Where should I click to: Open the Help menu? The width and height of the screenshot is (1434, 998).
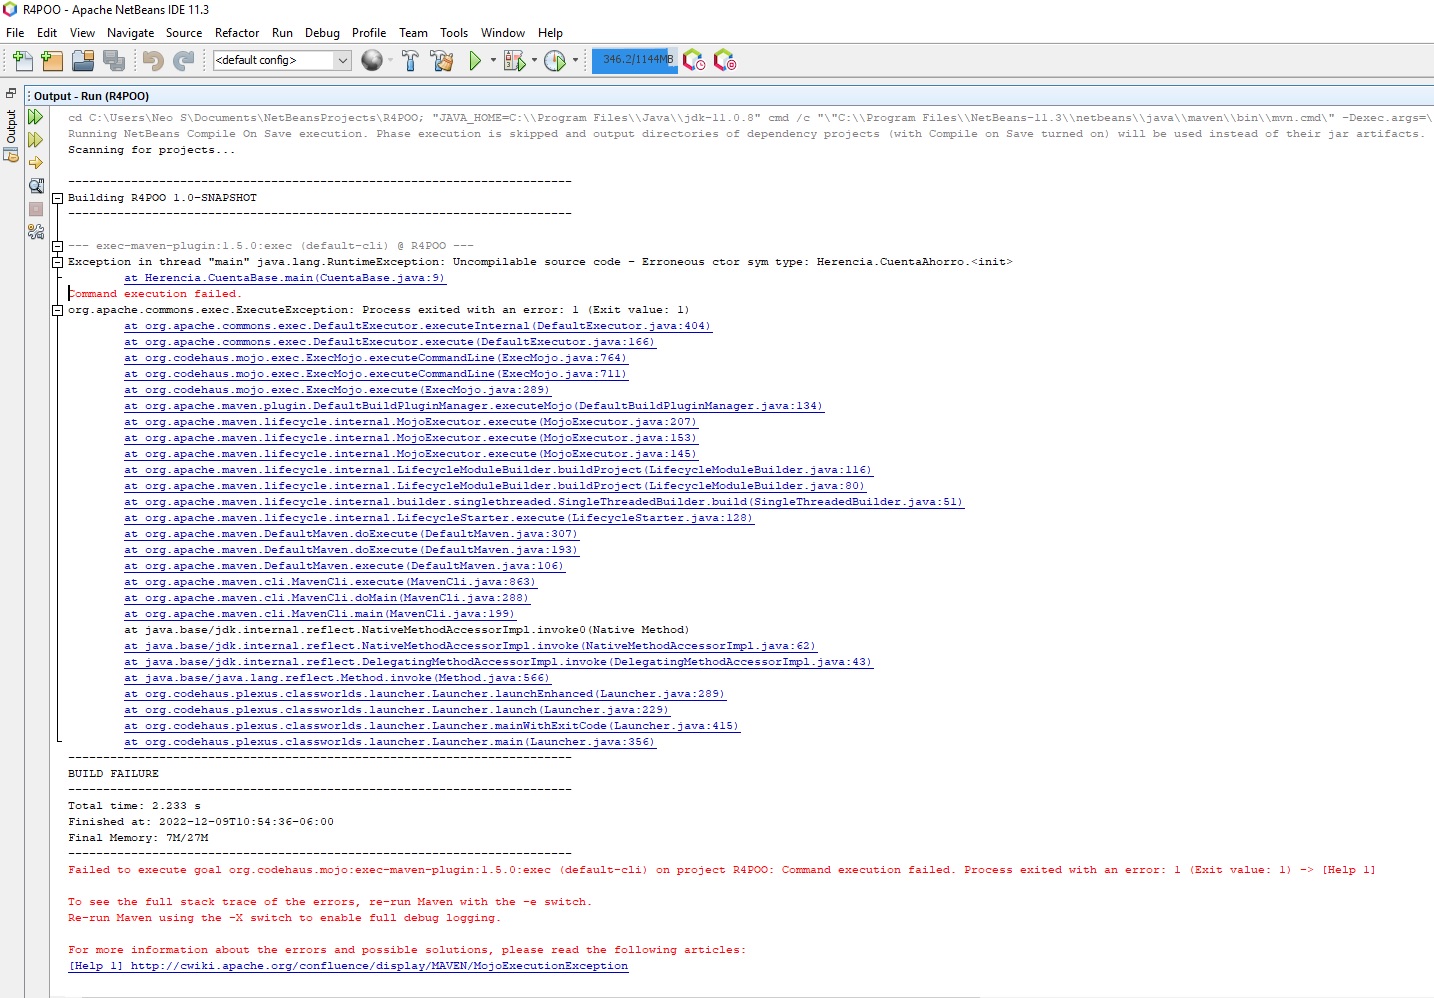point(550,33)
